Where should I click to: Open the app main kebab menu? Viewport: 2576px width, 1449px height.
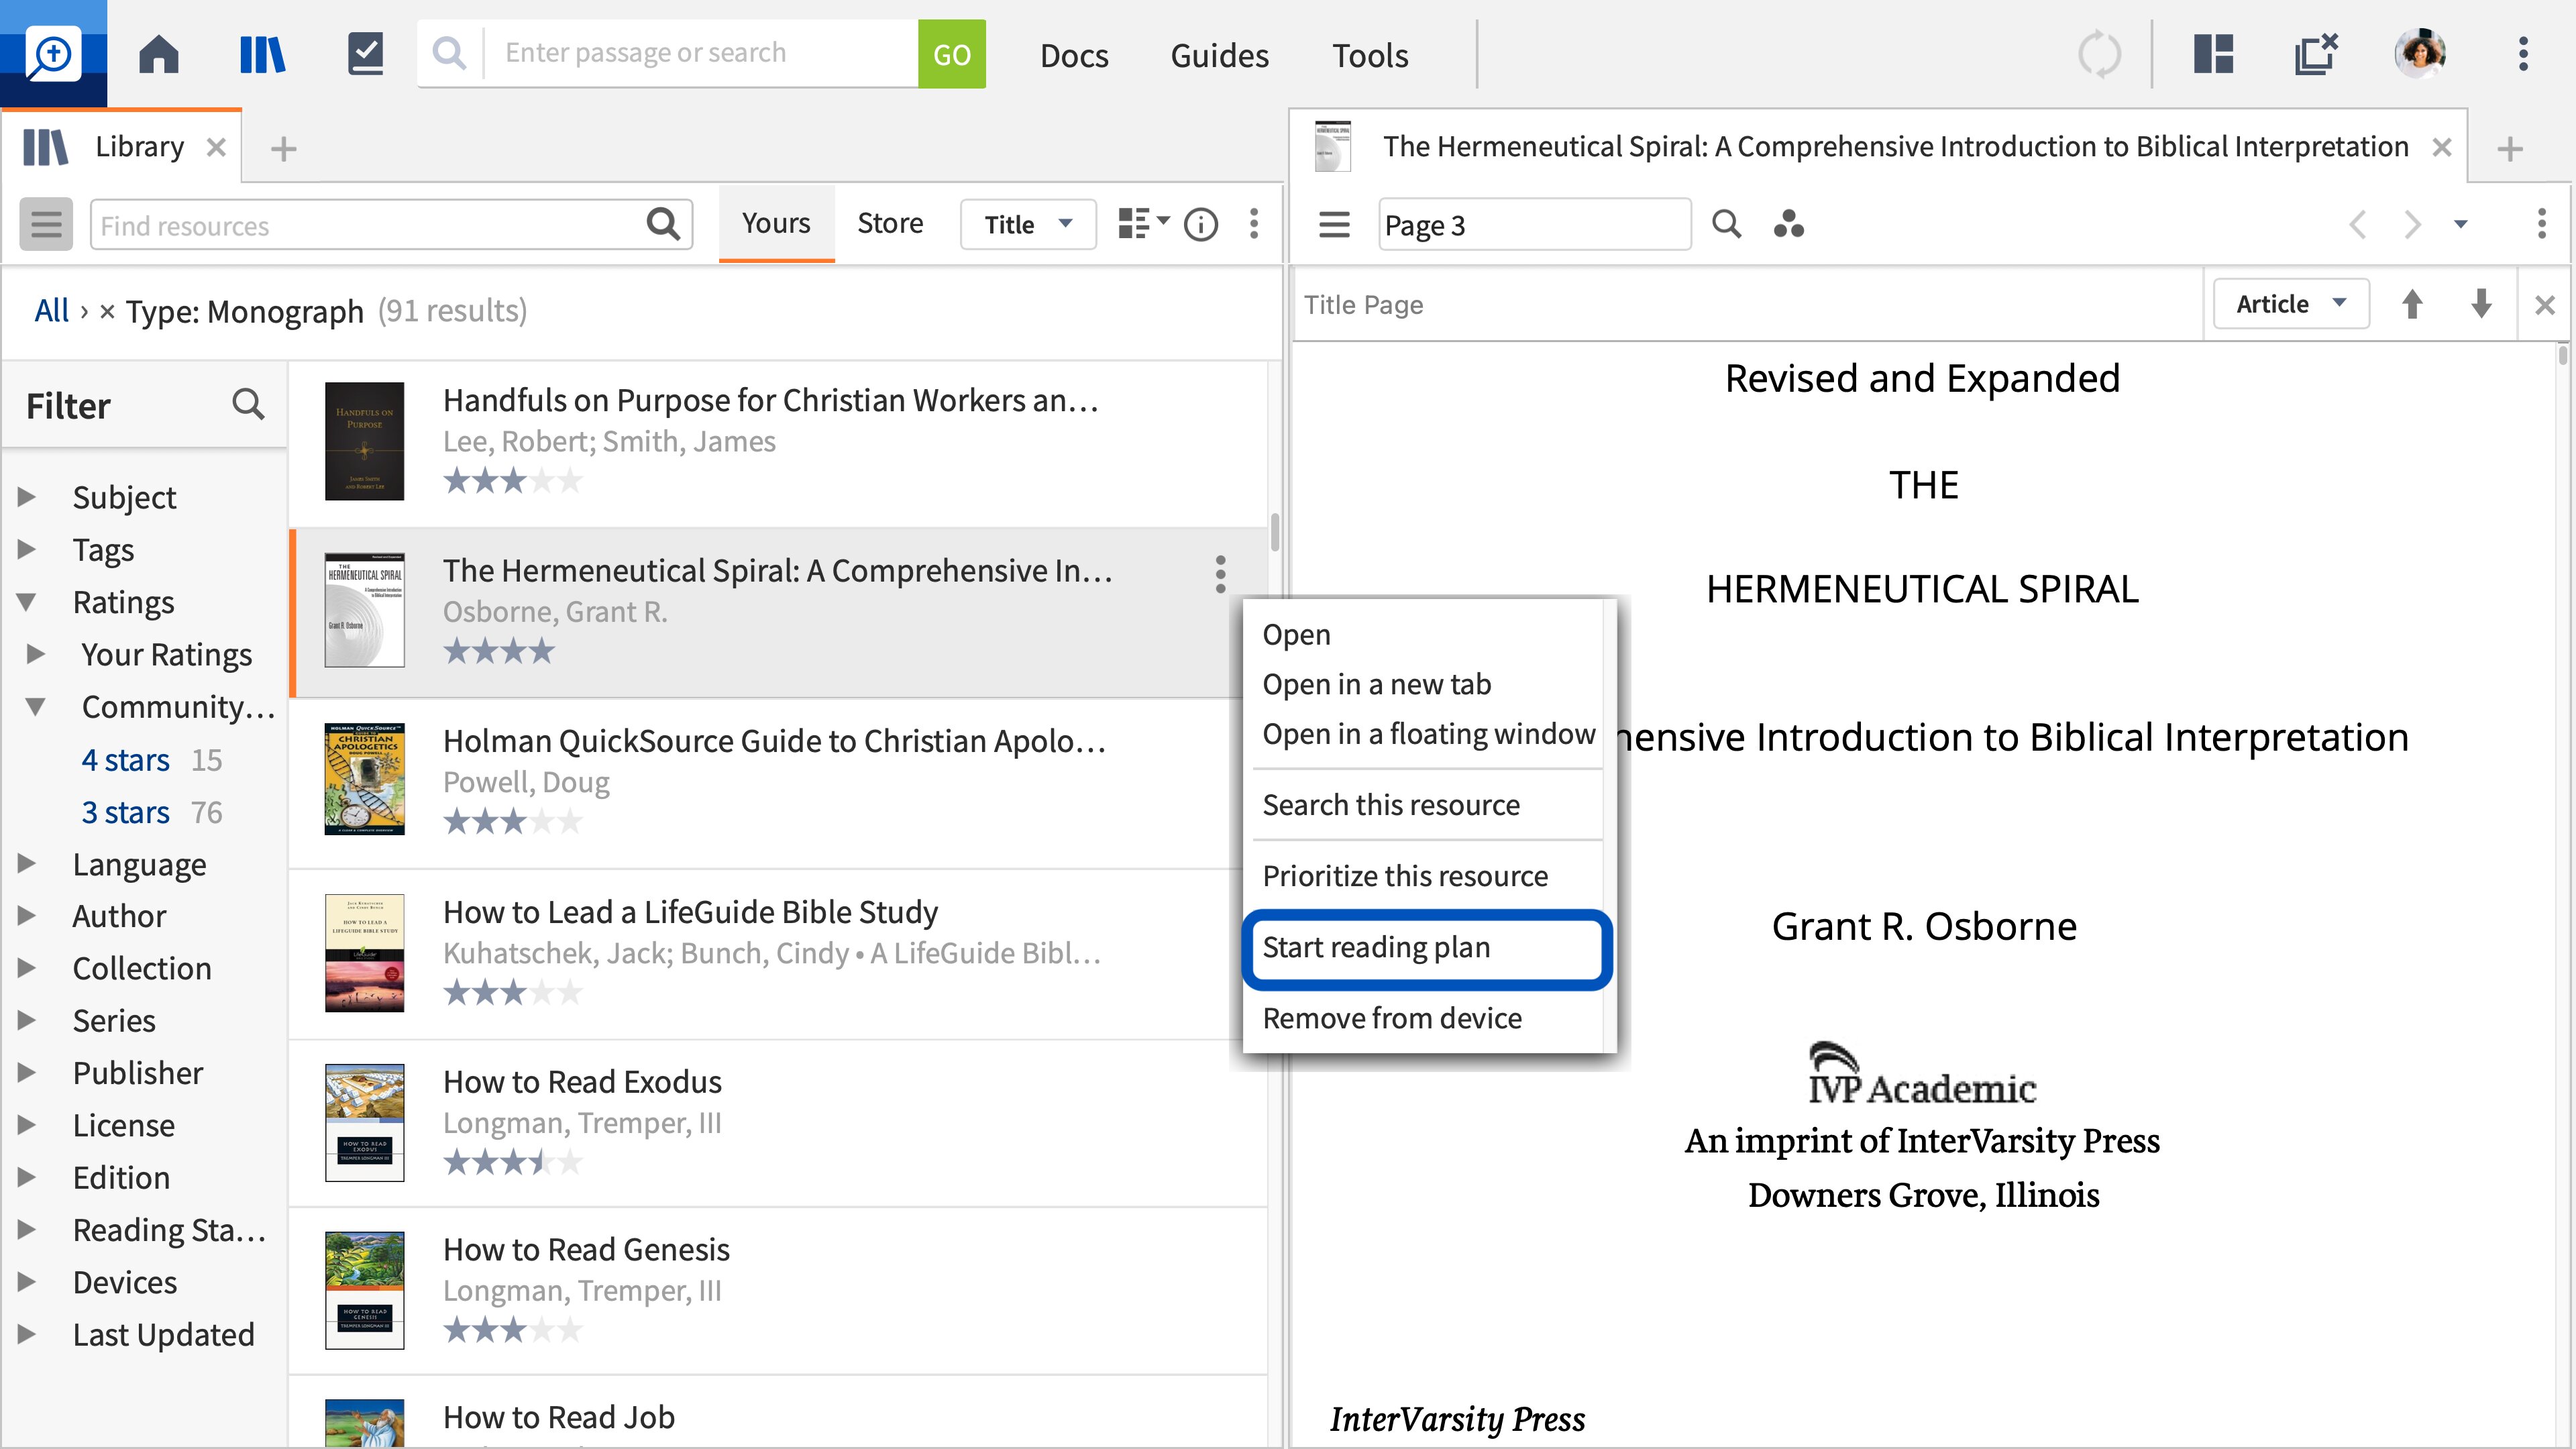click(x=2523, y=54)
